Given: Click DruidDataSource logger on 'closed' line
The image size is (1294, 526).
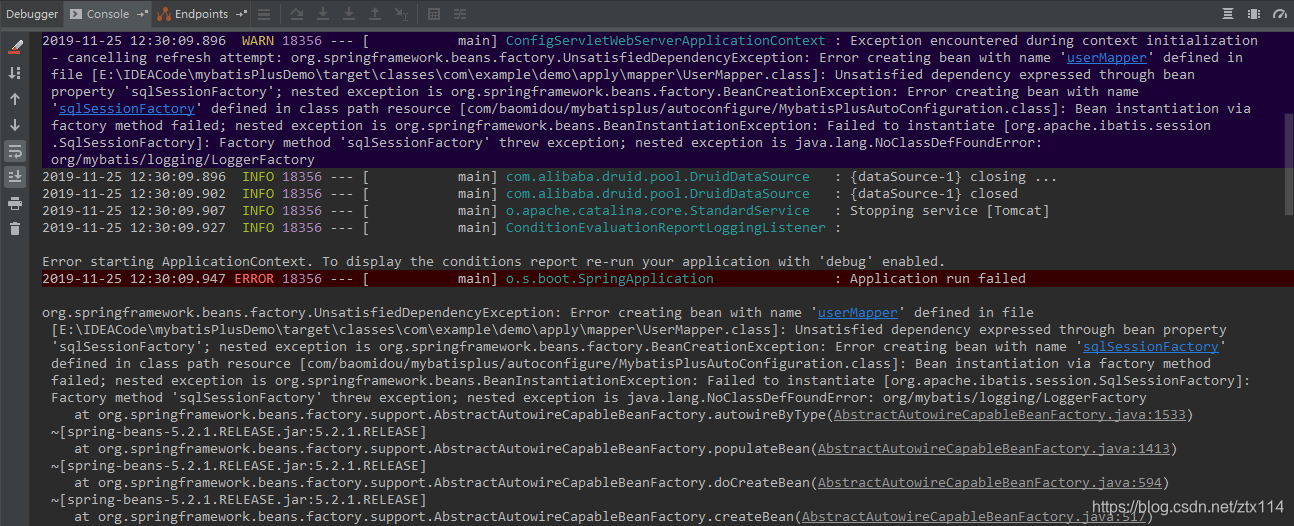Looking at the screenshot, I should point(658,194).
